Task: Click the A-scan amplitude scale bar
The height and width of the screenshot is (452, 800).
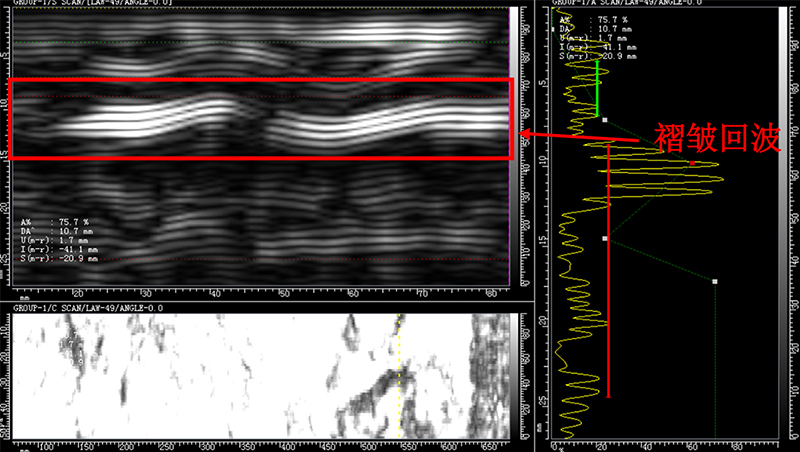Action: [783, 223]
